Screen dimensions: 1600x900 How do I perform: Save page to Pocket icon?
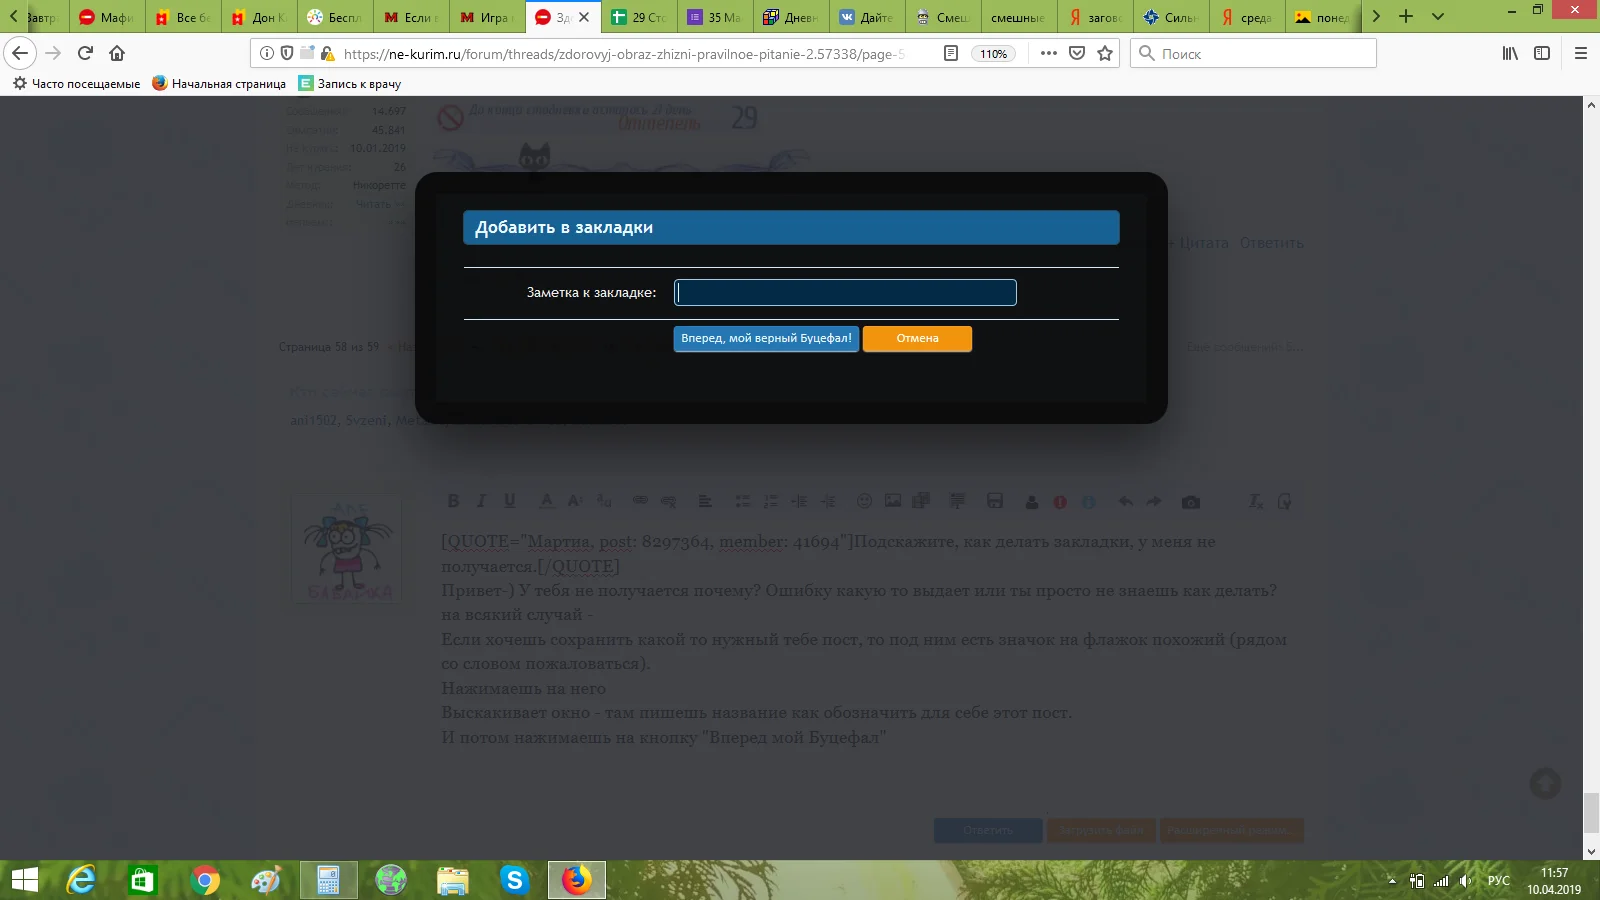[x=1077, y=53]
